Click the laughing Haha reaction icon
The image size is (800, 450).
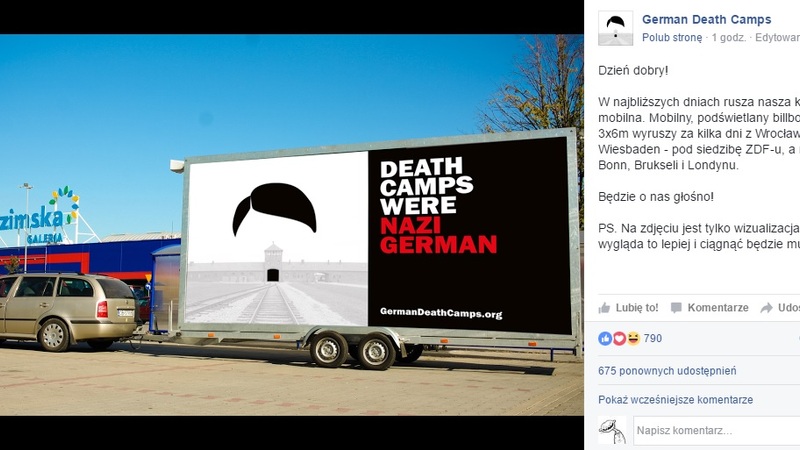point(632,339)
